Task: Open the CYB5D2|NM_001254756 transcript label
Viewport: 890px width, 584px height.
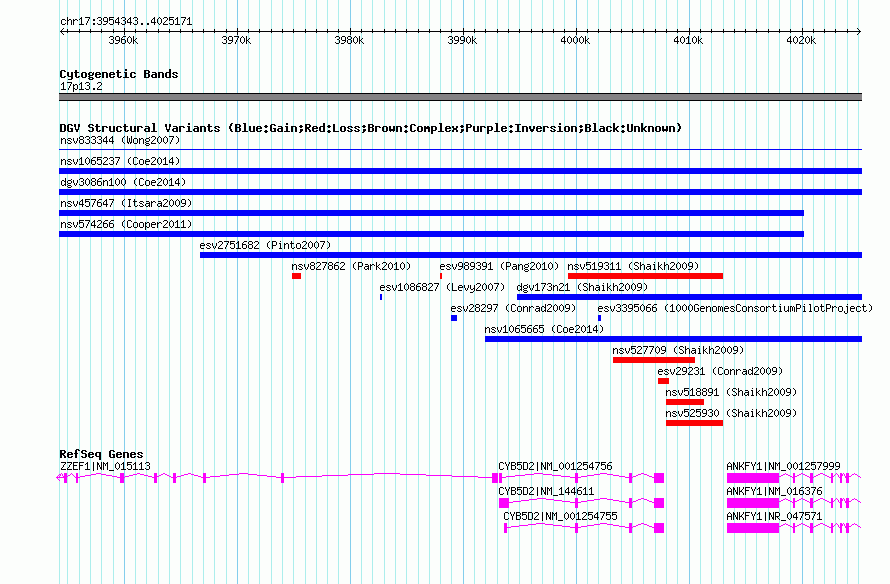Action: click(555, 467)
